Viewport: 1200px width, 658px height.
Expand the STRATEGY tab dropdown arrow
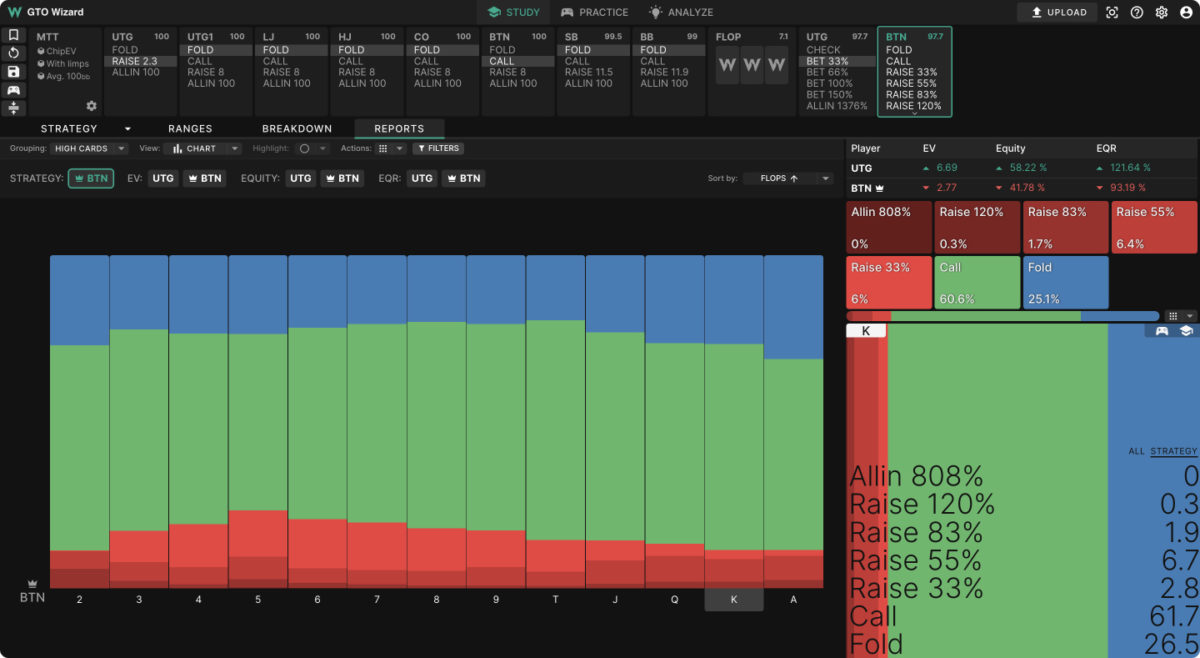[x=128, y=129]
